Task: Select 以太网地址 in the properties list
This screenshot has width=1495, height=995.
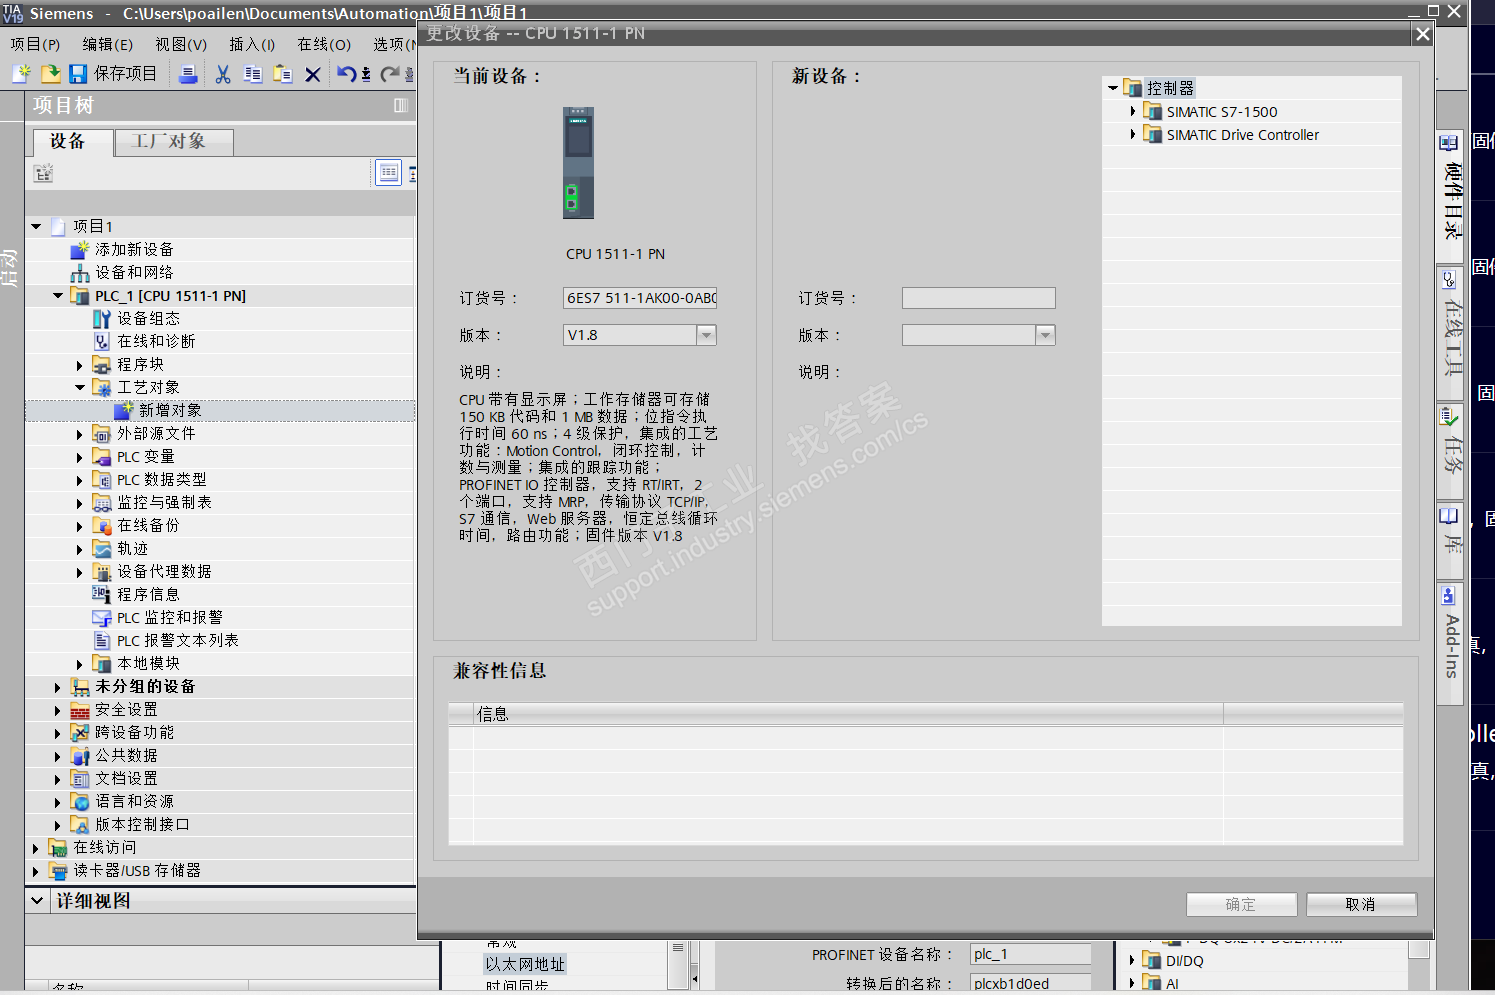Action: pos(525,964)
